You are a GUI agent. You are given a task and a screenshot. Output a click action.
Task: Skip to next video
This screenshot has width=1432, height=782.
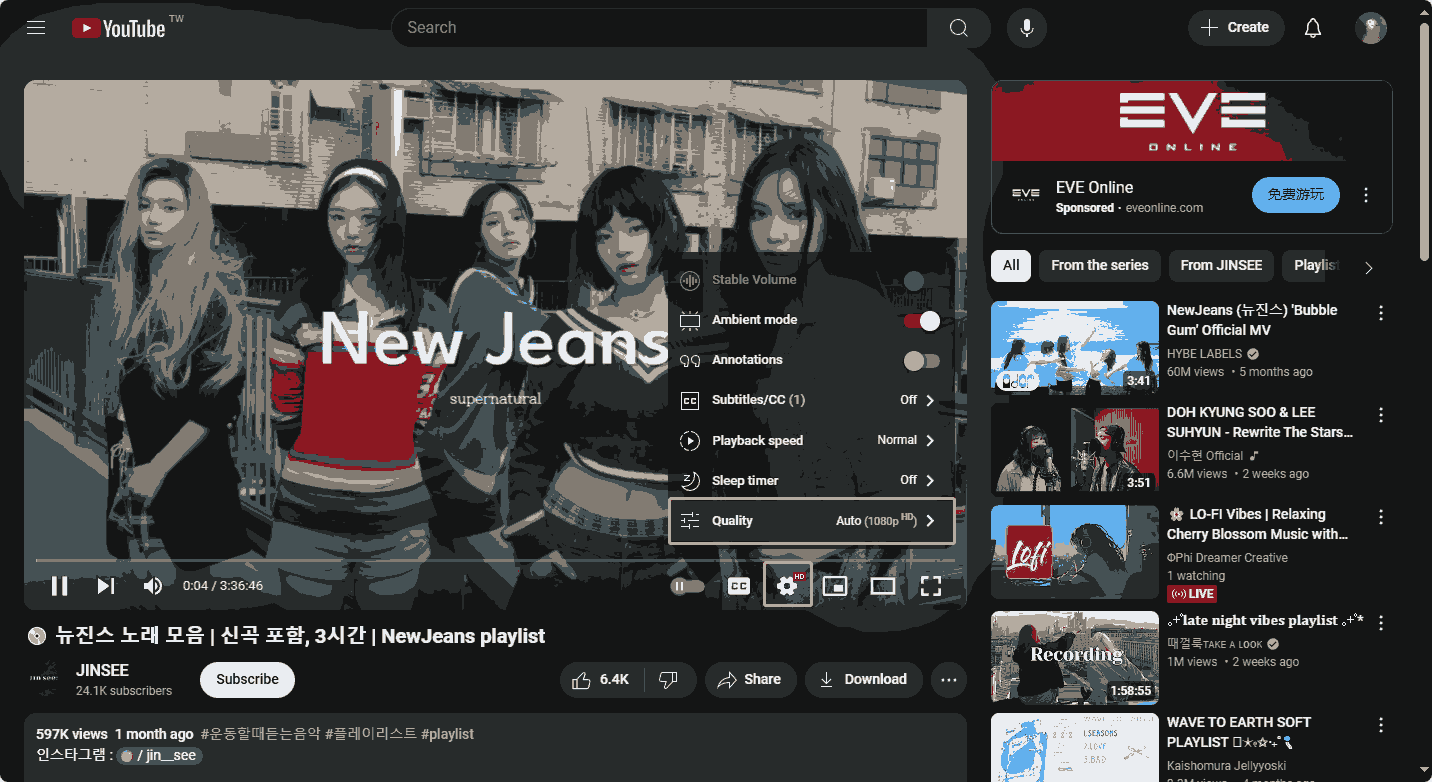coord(106,586)
